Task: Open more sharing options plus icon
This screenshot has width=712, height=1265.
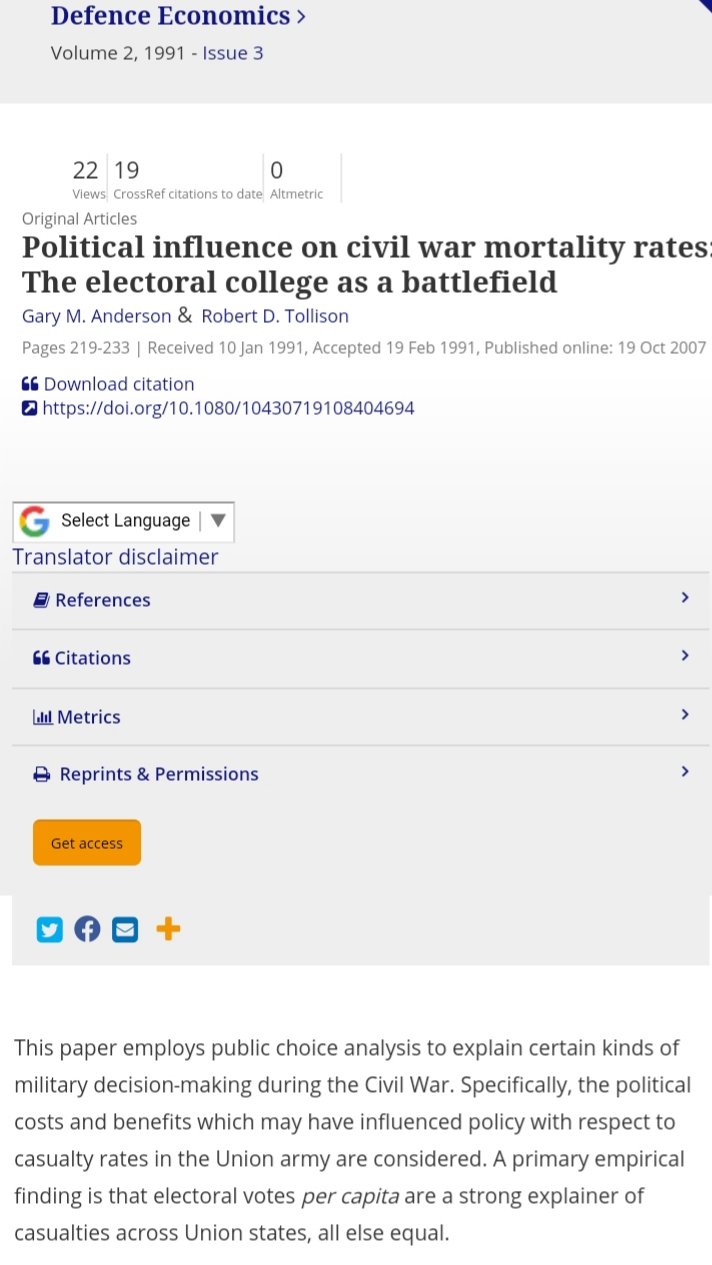Action: 168,929
